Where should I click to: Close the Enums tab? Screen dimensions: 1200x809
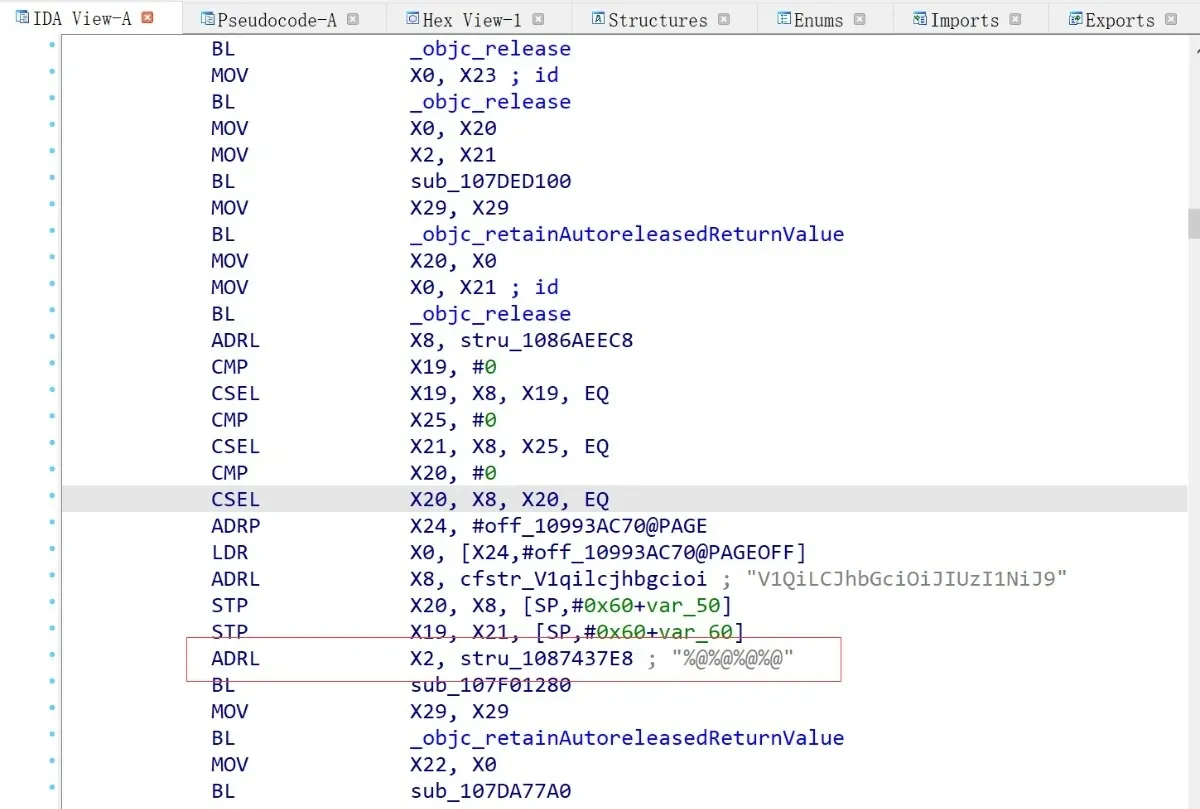click(x=860, y=19)
